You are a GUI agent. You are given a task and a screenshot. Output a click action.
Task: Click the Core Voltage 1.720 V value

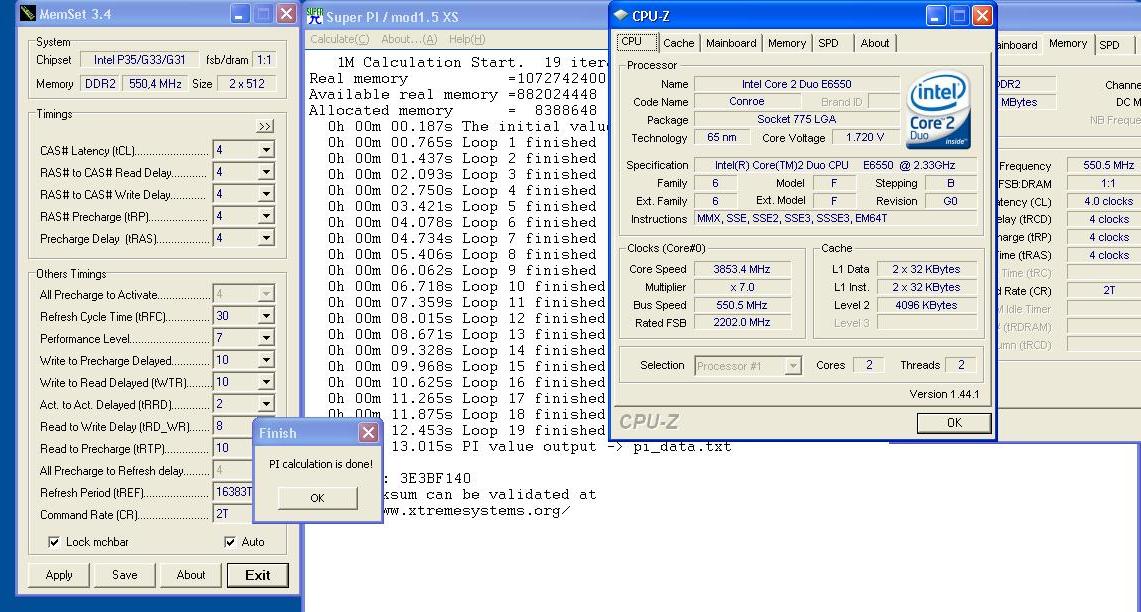tap(864, 138)
